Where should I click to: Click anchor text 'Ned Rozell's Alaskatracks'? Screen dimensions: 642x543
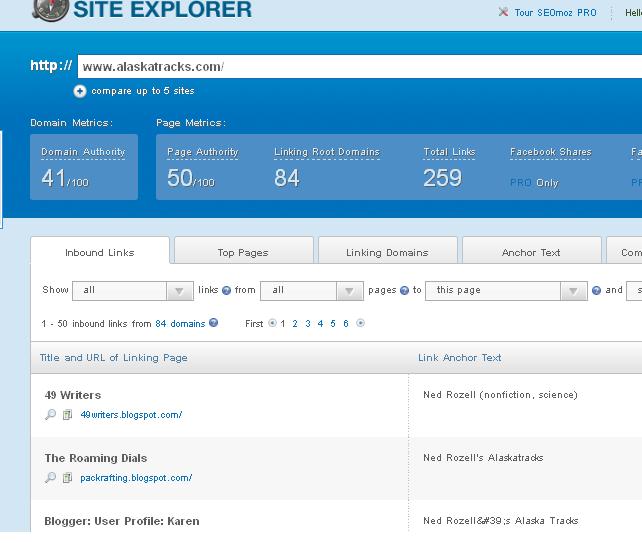483,457
